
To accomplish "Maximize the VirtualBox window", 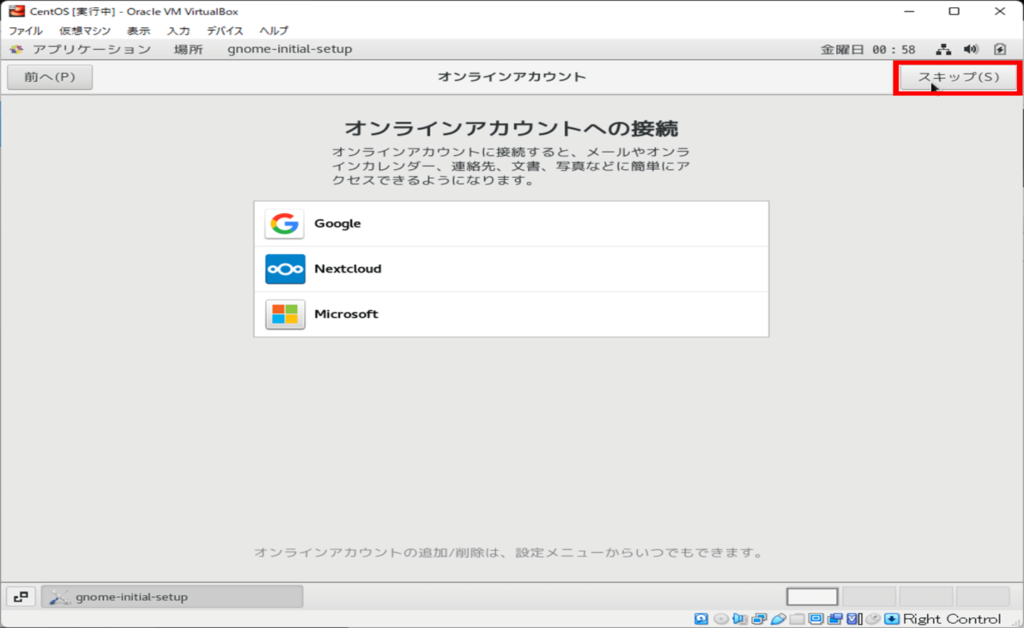I will pyautogui.click(x=954, y=11).
